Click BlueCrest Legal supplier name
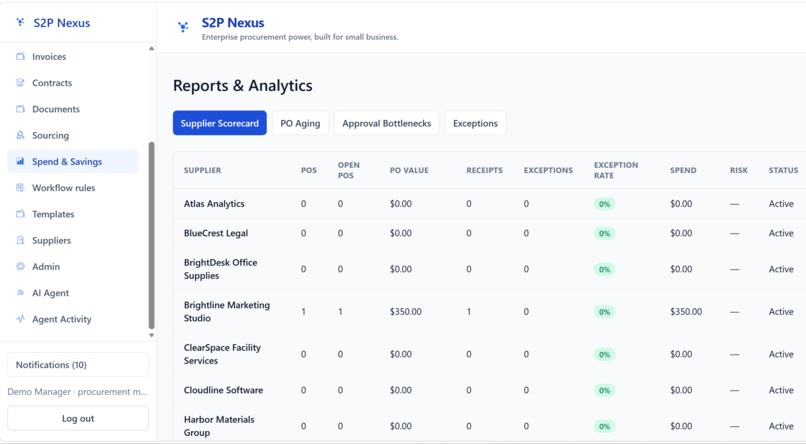806x444 pixels. point(216,233)
